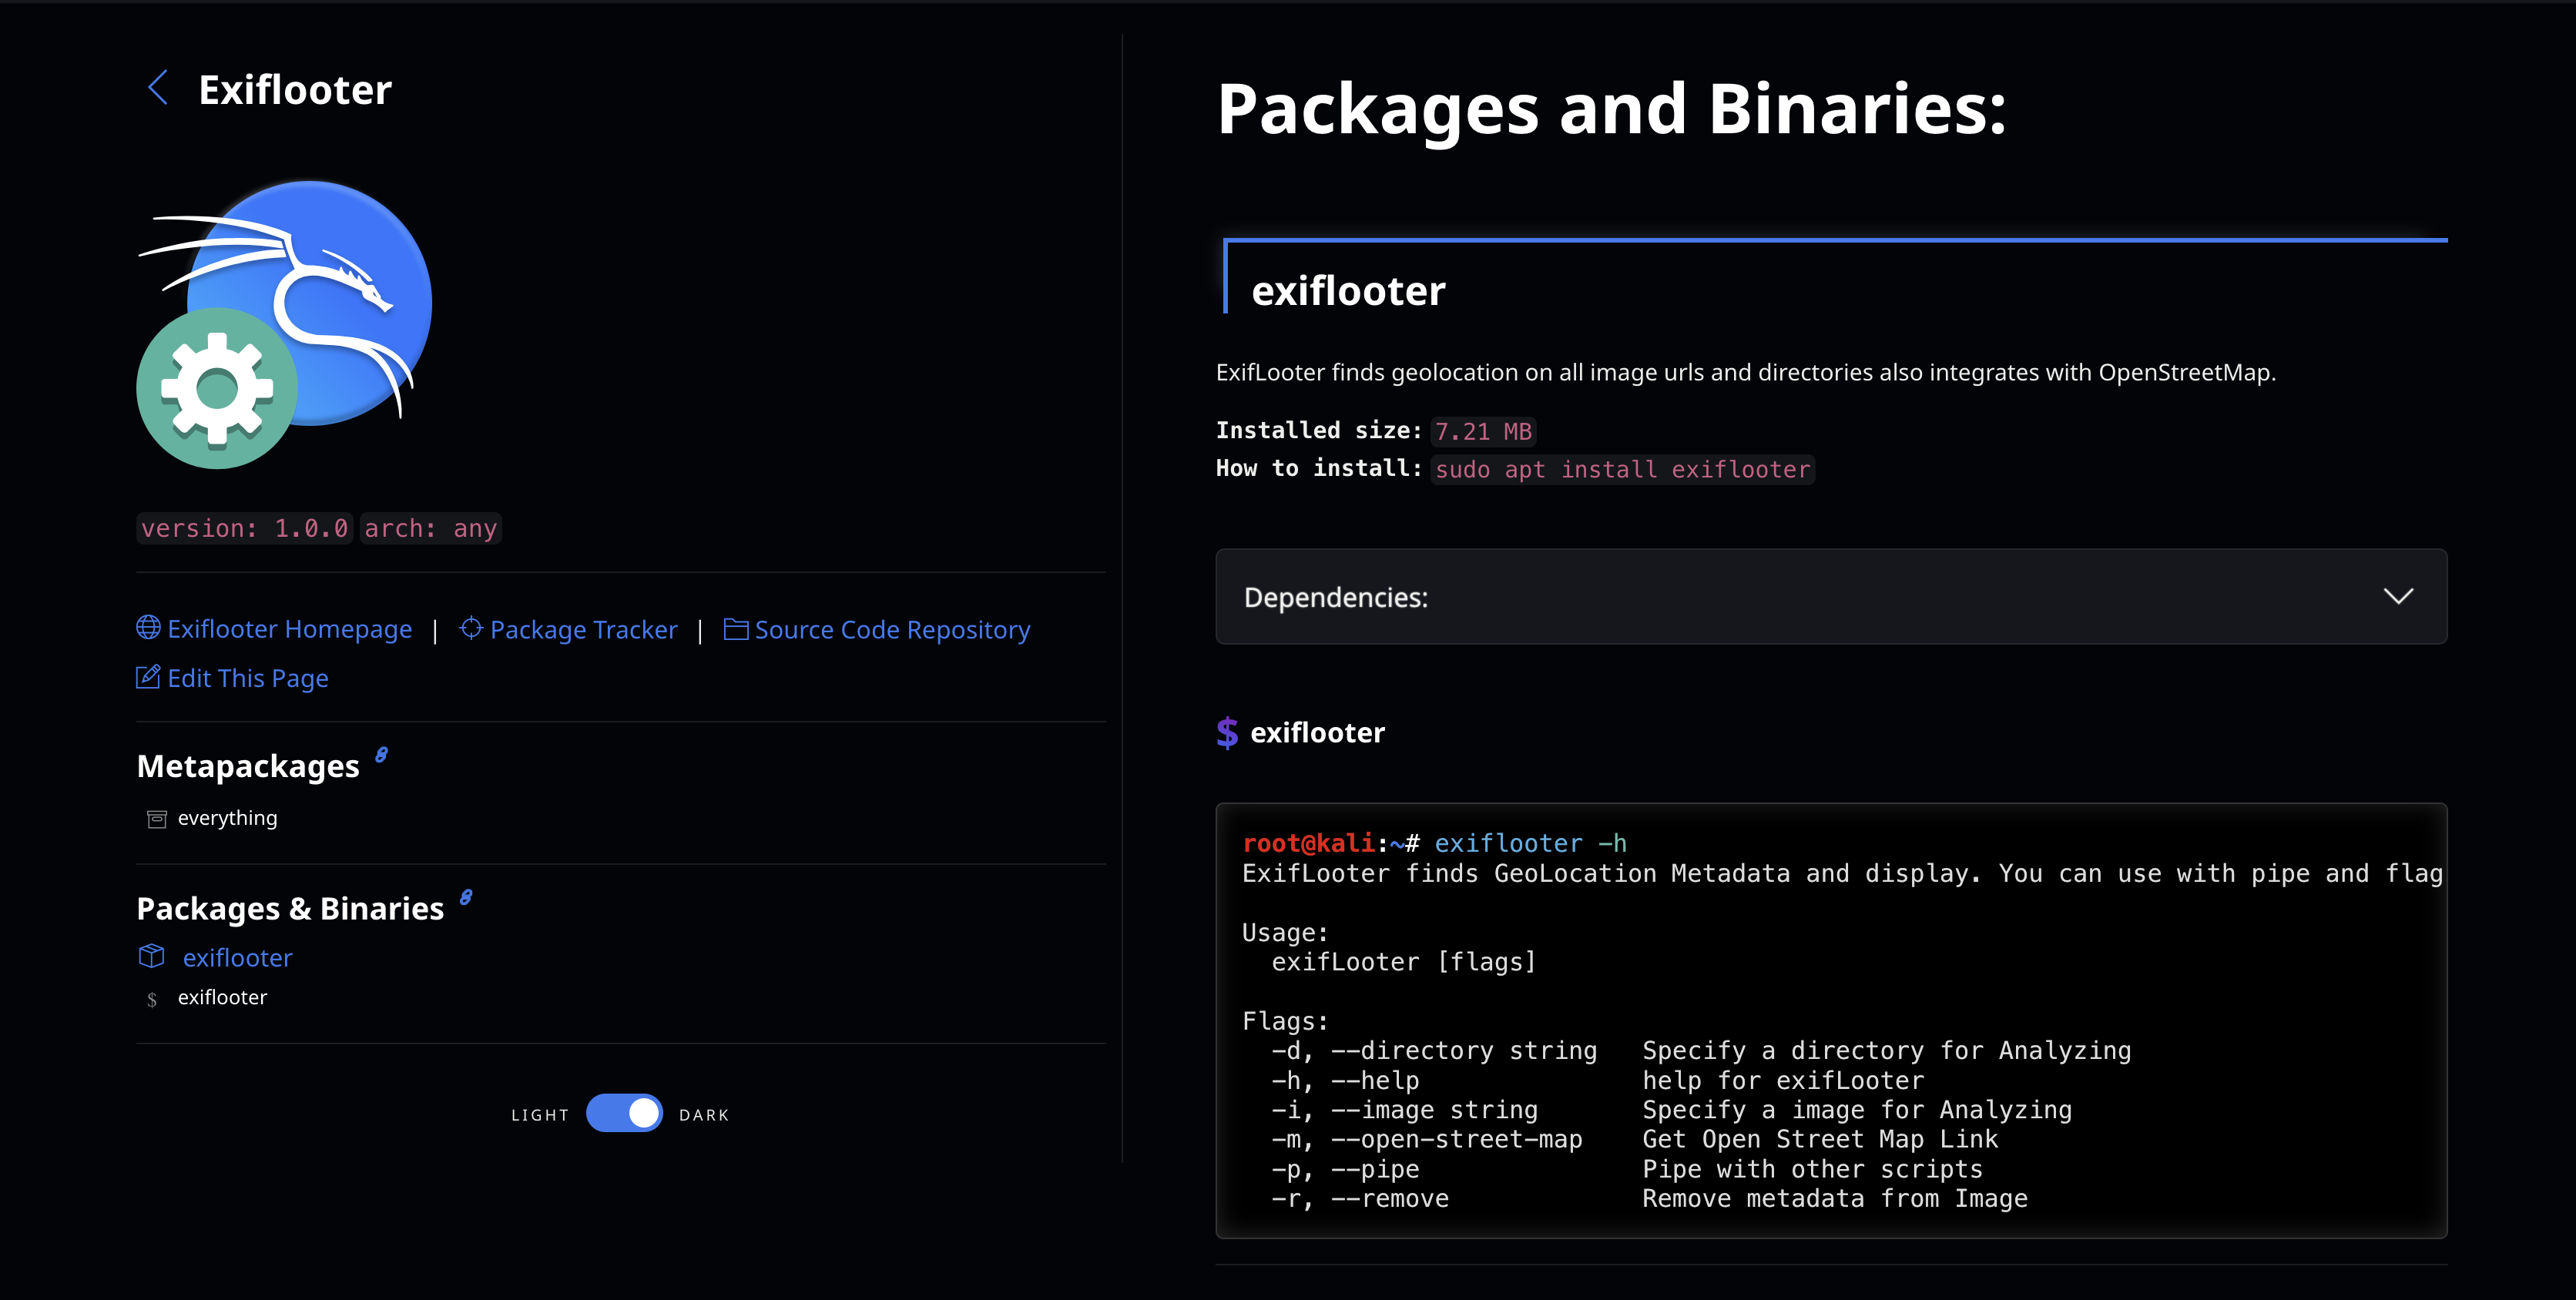Click the crosshair icon beside Package Tracker

tap(470, 628)
